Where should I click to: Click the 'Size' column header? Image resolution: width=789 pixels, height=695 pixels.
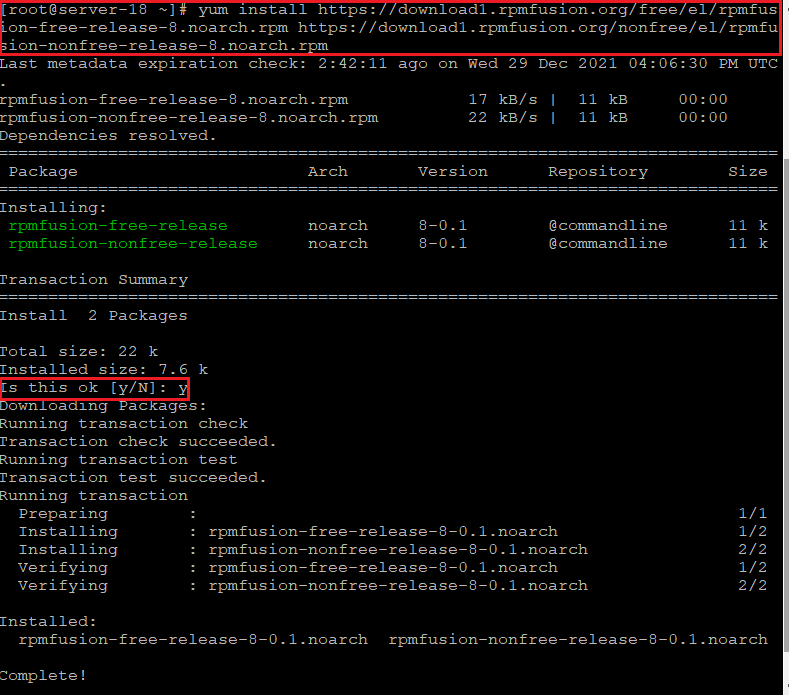(748, 172)
